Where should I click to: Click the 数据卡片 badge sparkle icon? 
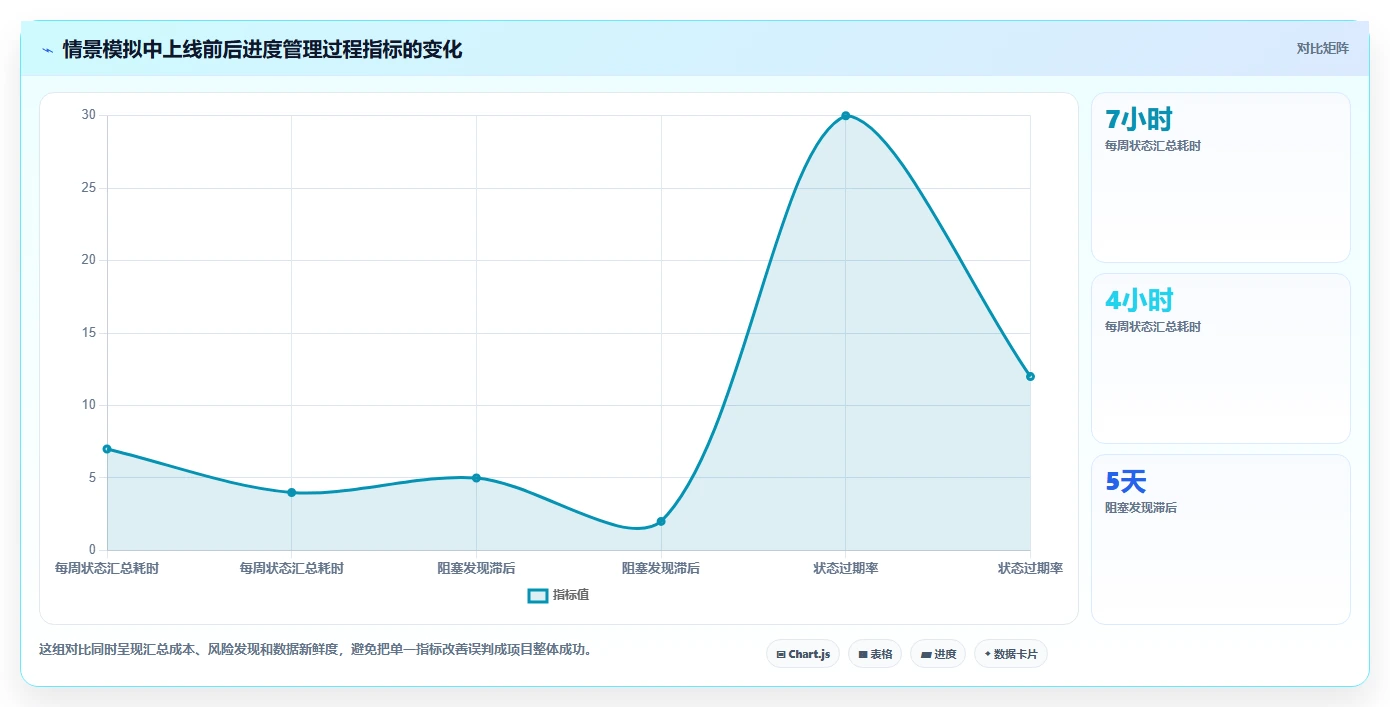pos(987,654)
